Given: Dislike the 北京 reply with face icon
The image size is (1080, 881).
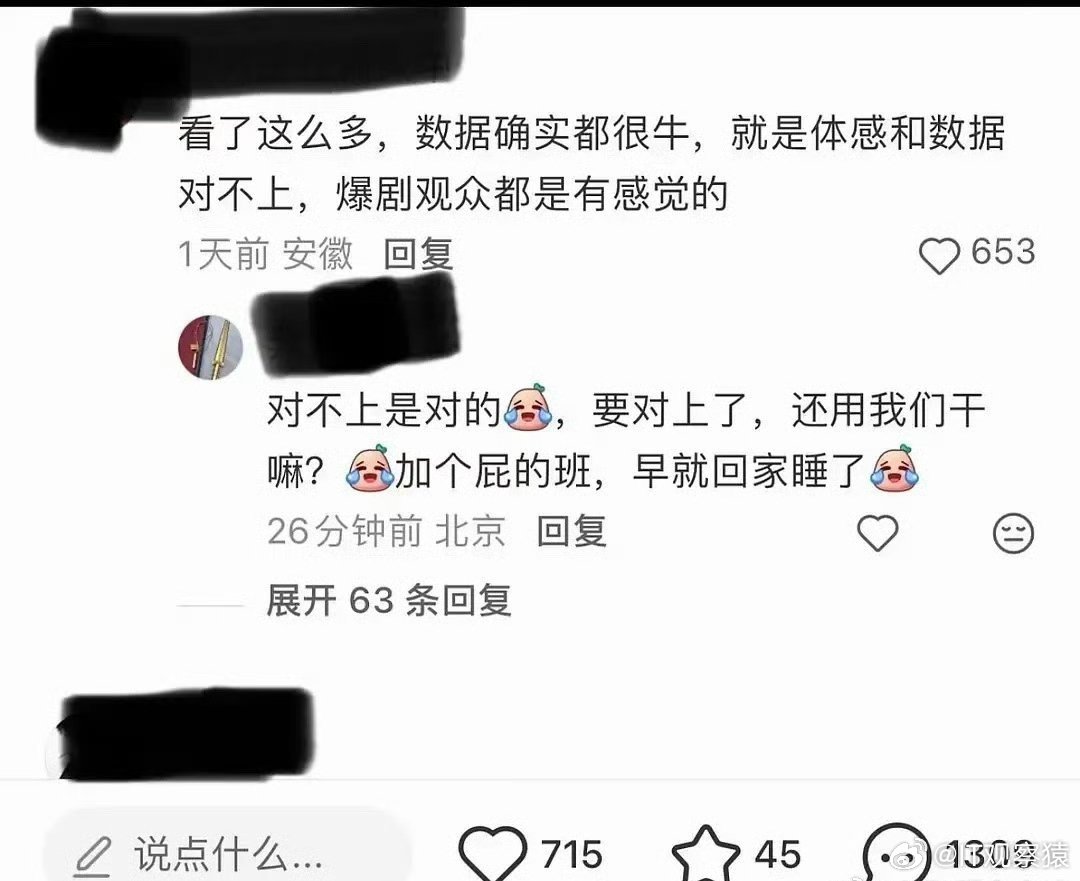Looking at the screenshot, I should (1013, 532).
